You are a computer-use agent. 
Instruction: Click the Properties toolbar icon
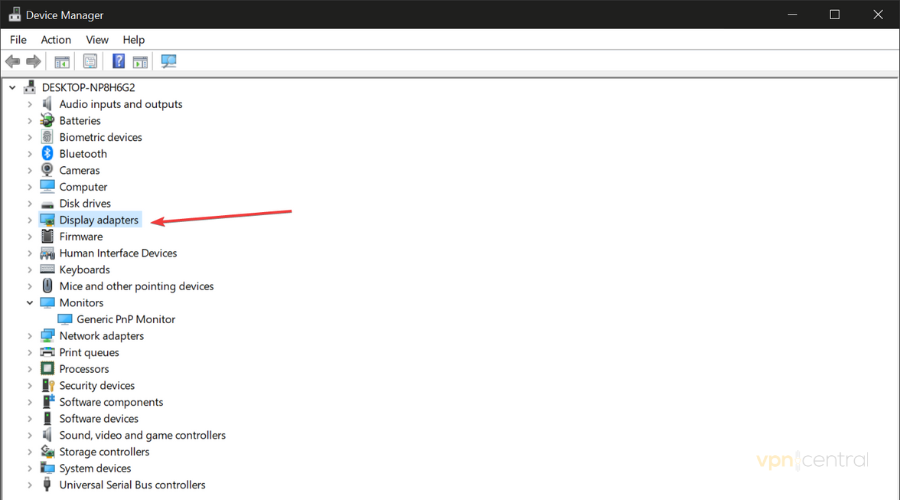point(90,62)
